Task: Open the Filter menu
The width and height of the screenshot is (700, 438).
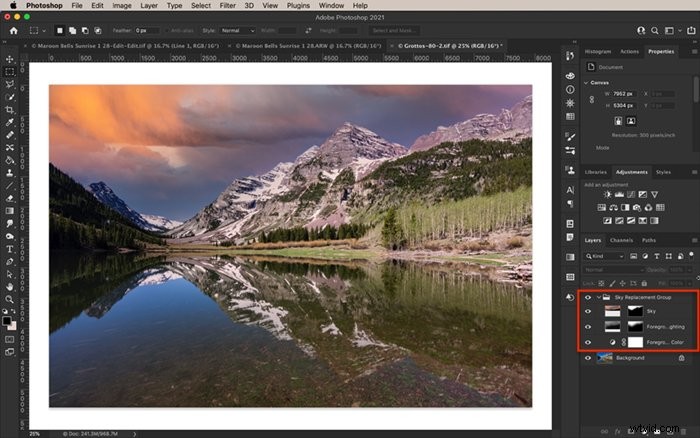Action: click(x=227, y=5)
